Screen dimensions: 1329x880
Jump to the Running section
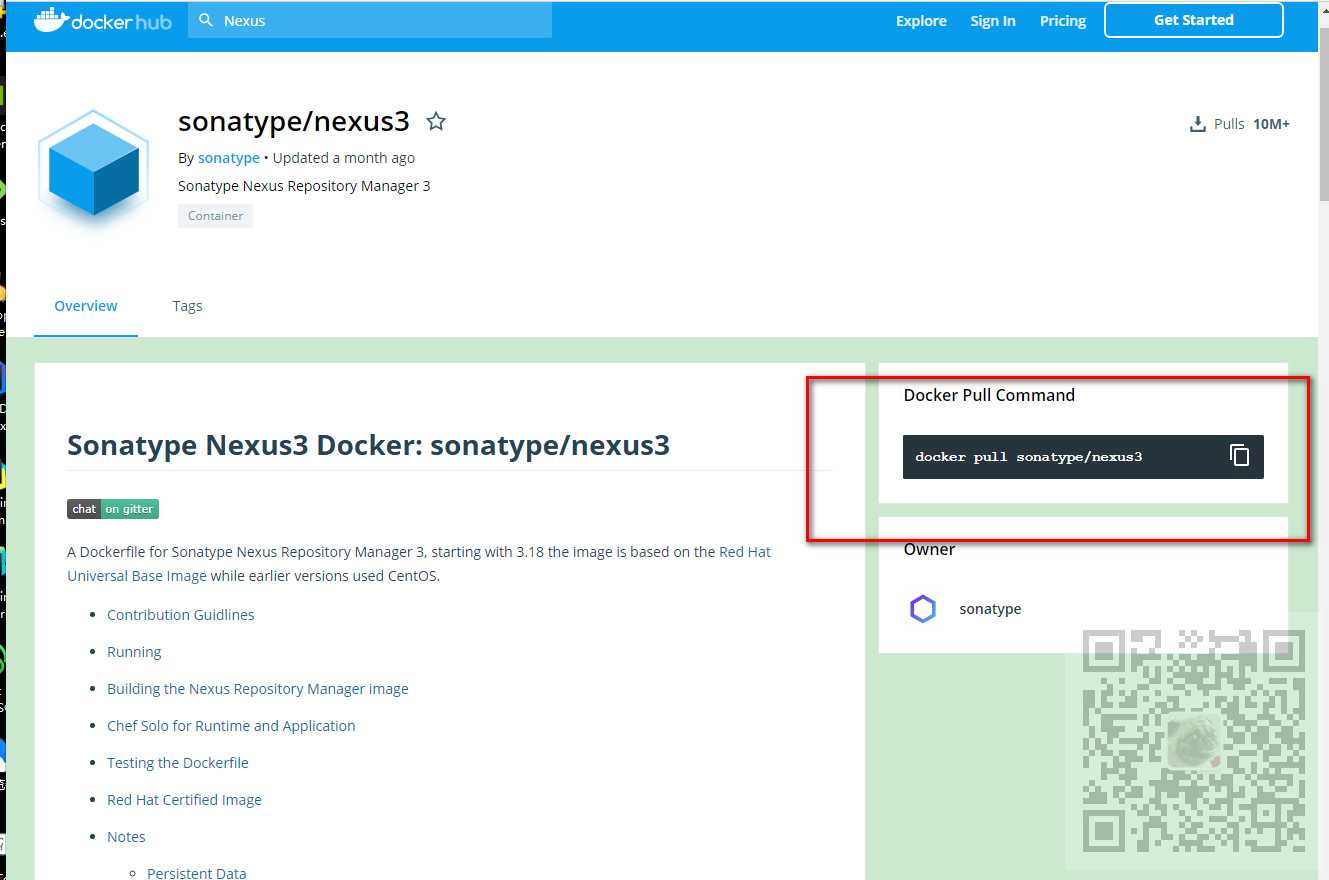(x=134, y=652)
